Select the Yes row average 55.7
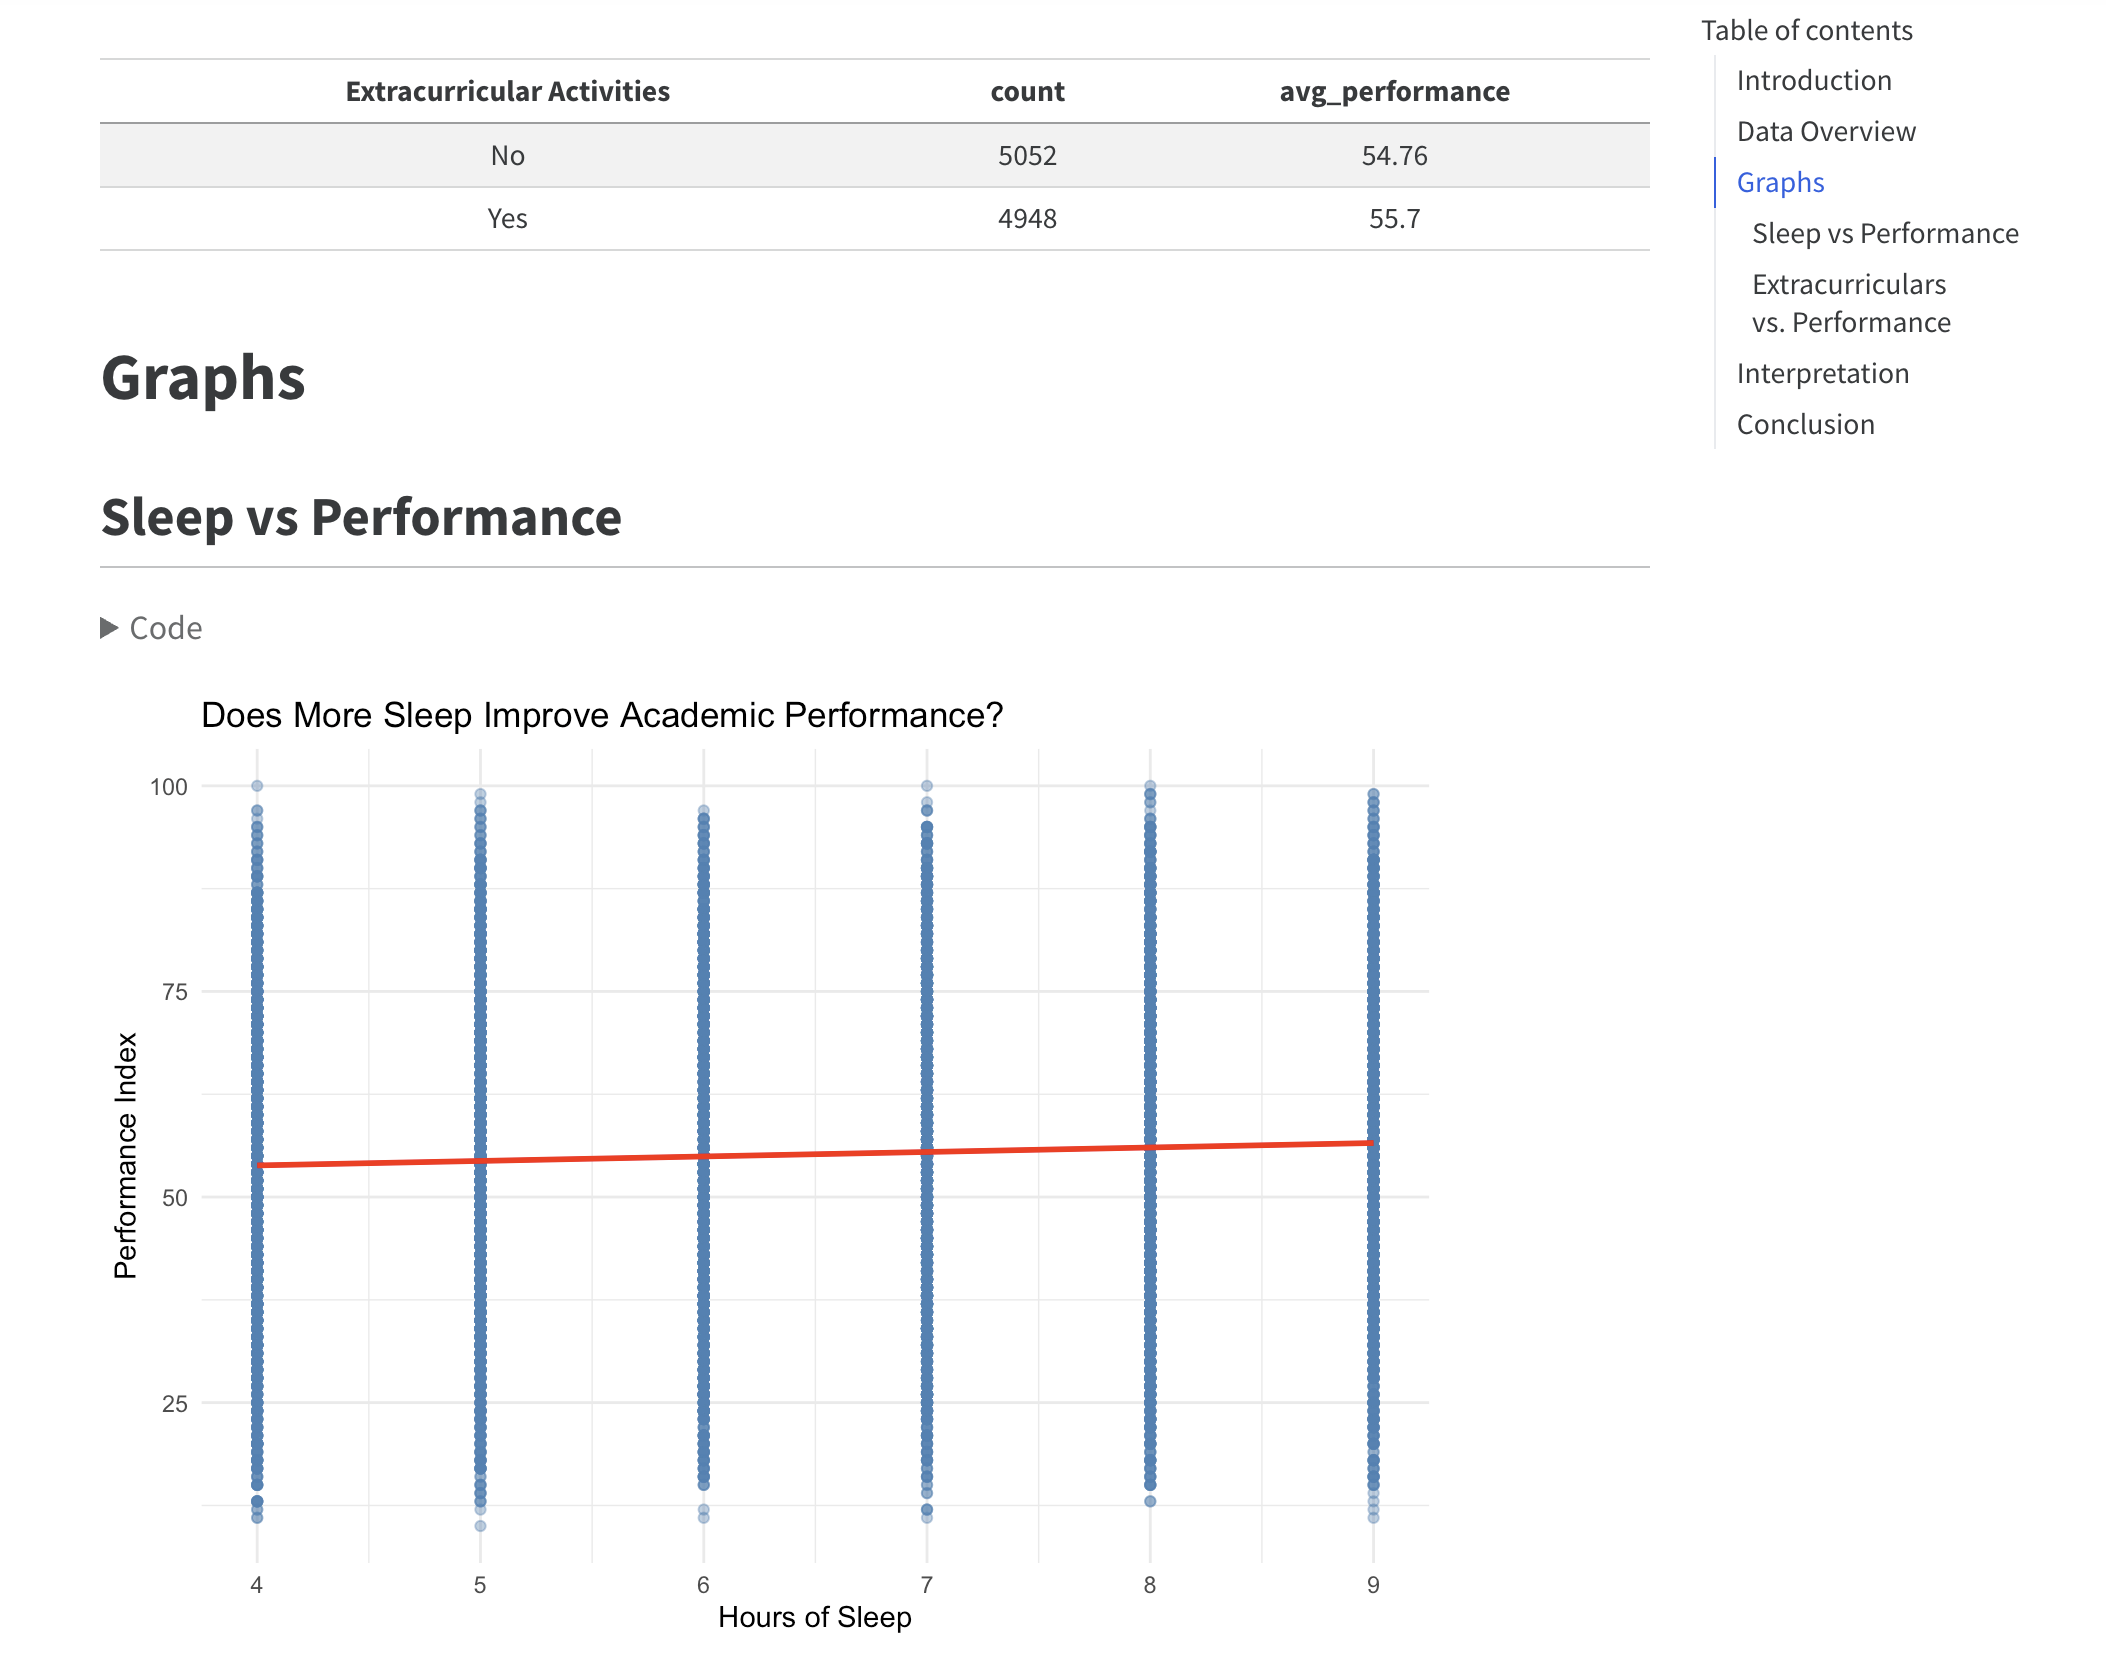This screenshot has height=1674, width=2106. (x=1394, y=218)
